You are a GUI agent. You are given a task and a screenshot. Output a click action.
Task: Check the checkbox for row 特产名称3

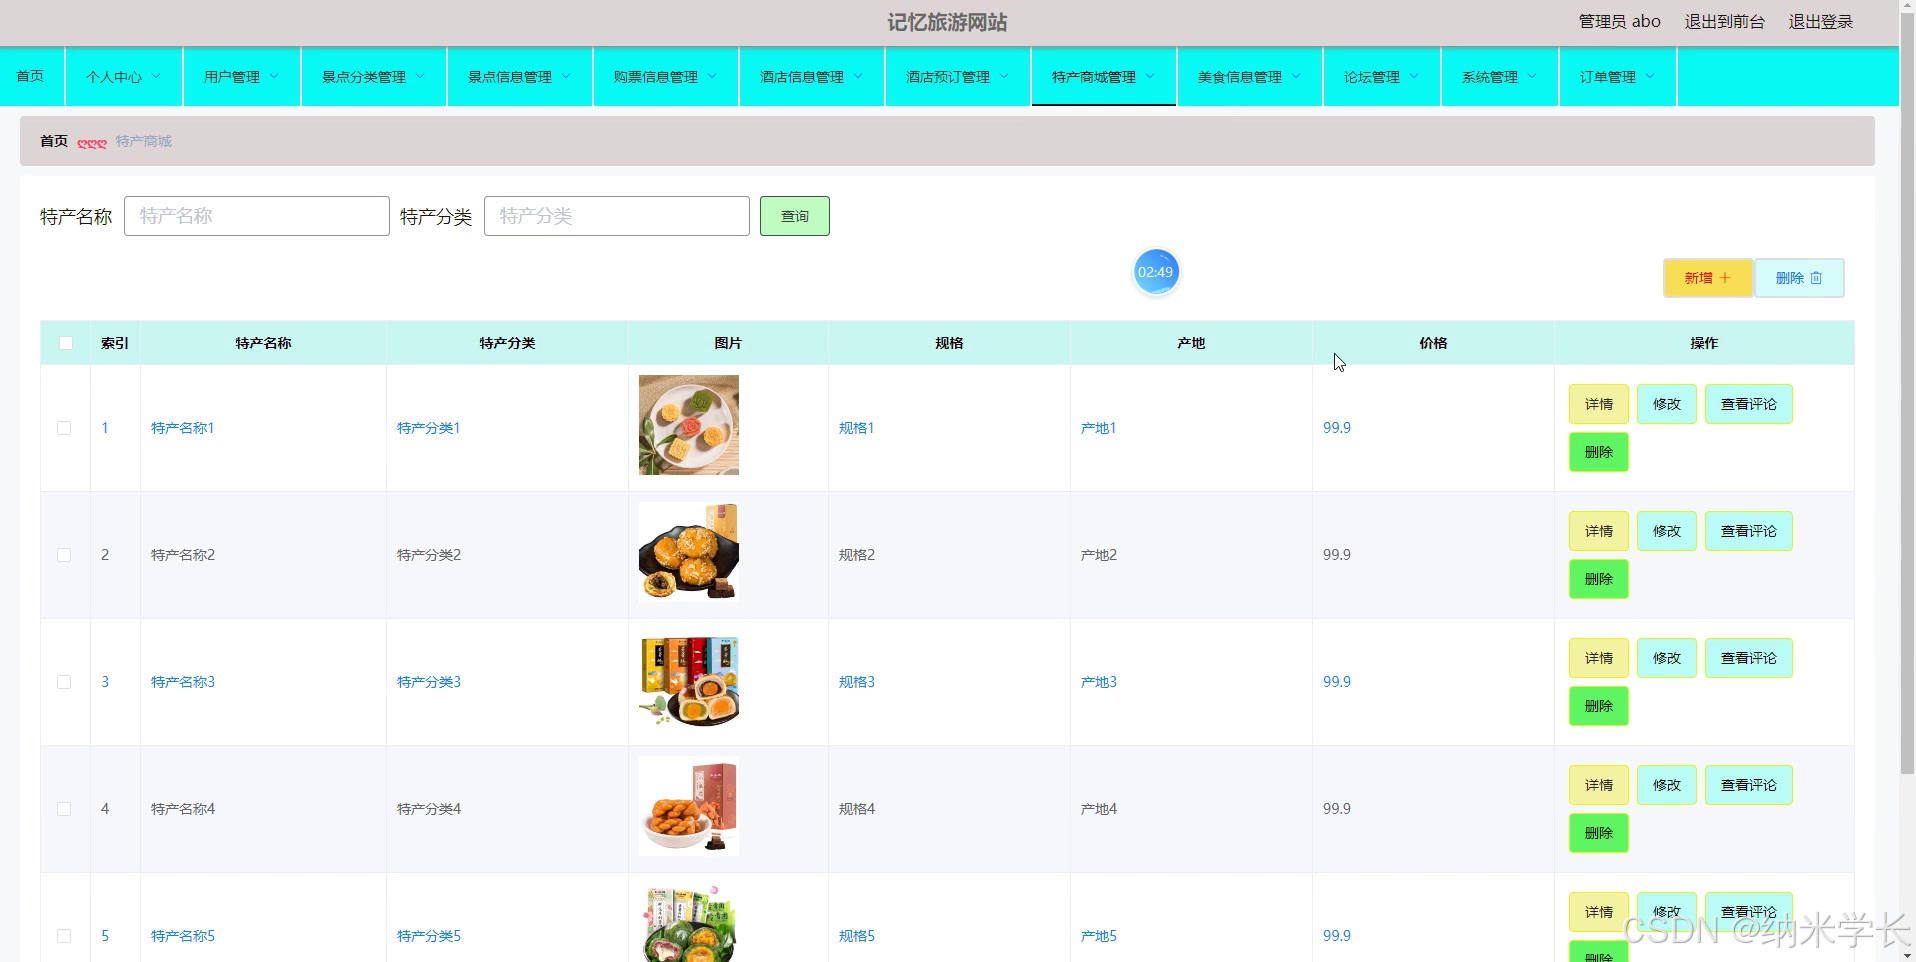pos(64,682)
